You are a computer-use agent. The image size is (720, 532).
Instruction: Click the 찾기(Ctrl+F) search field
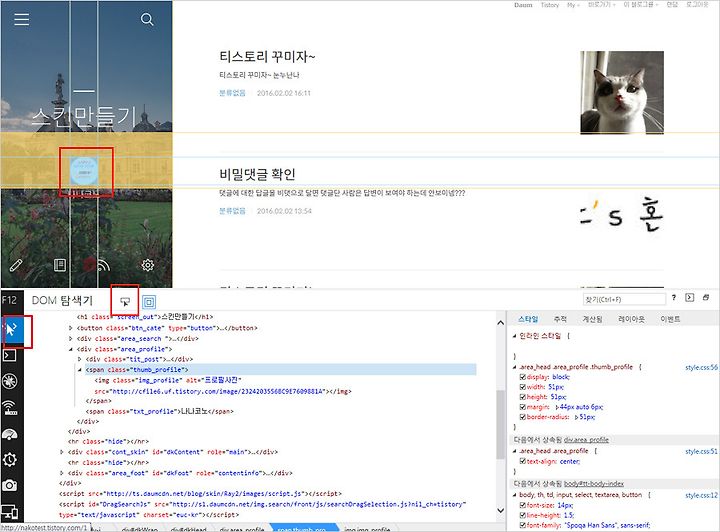(x=624, y=299)
